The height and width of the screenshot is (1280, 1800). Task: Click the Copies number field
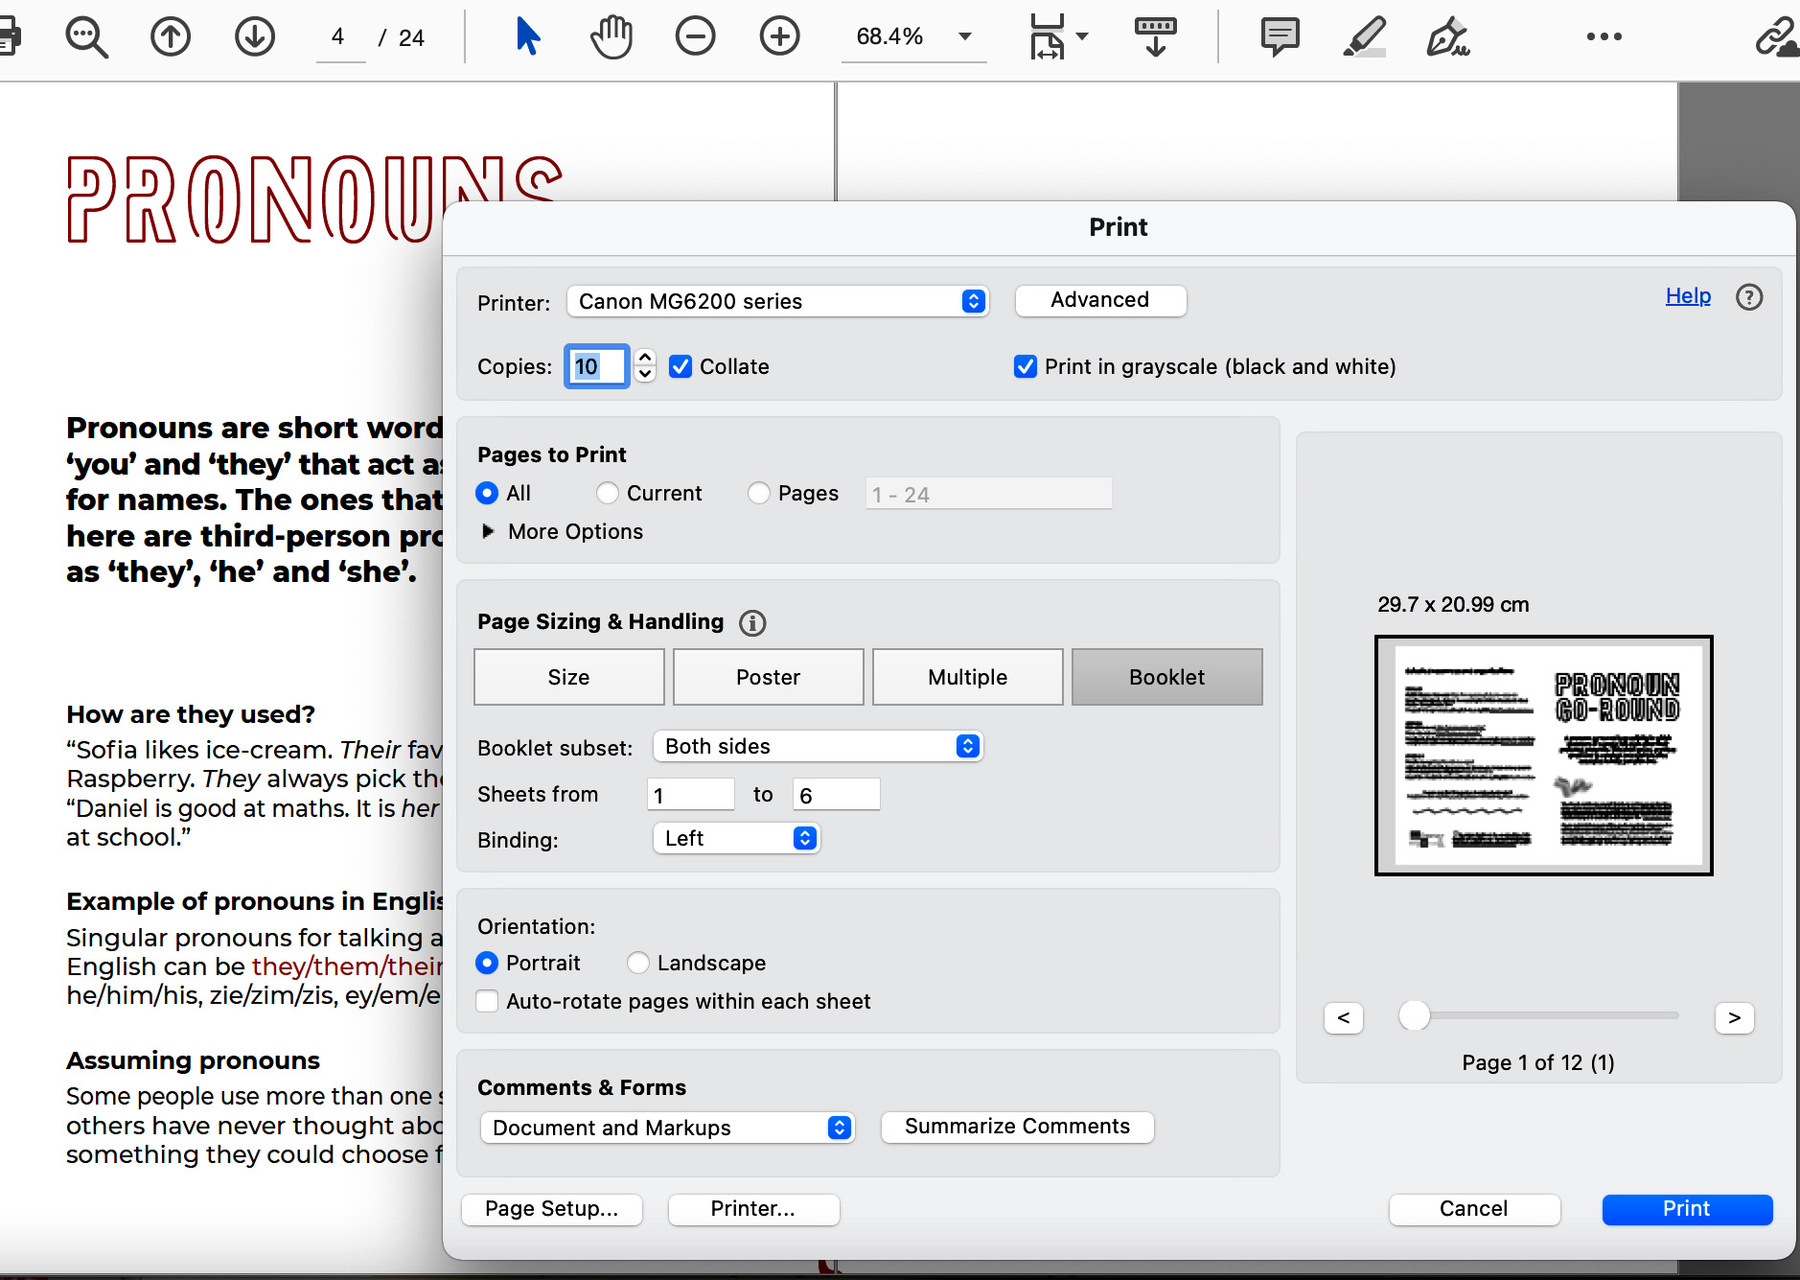tap(596, 366)
